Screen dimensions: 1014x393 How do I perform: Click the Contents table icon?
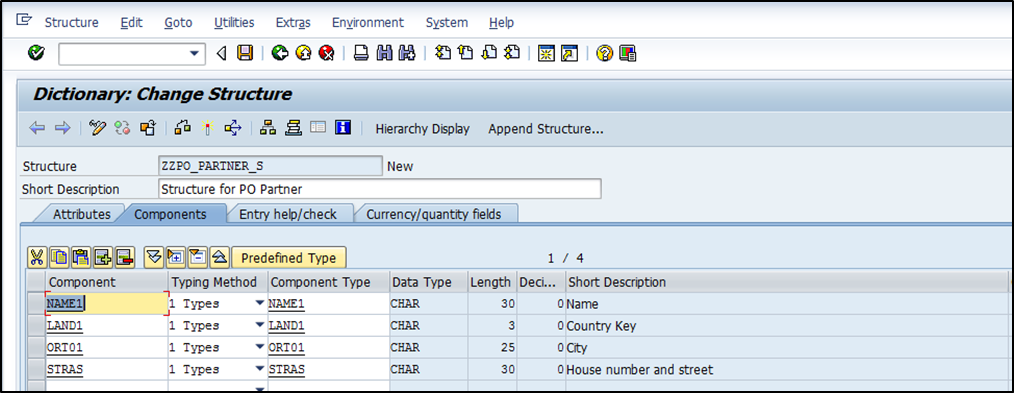coord(318,128)
